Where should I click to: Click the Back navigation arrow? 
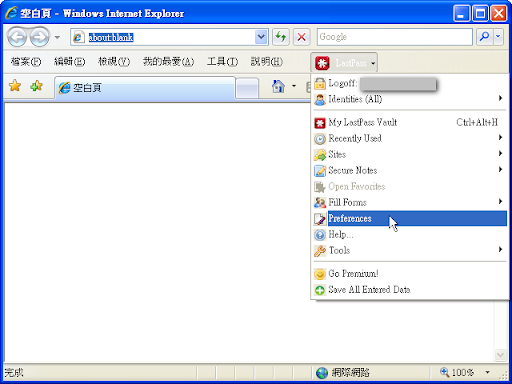point(17,37)
